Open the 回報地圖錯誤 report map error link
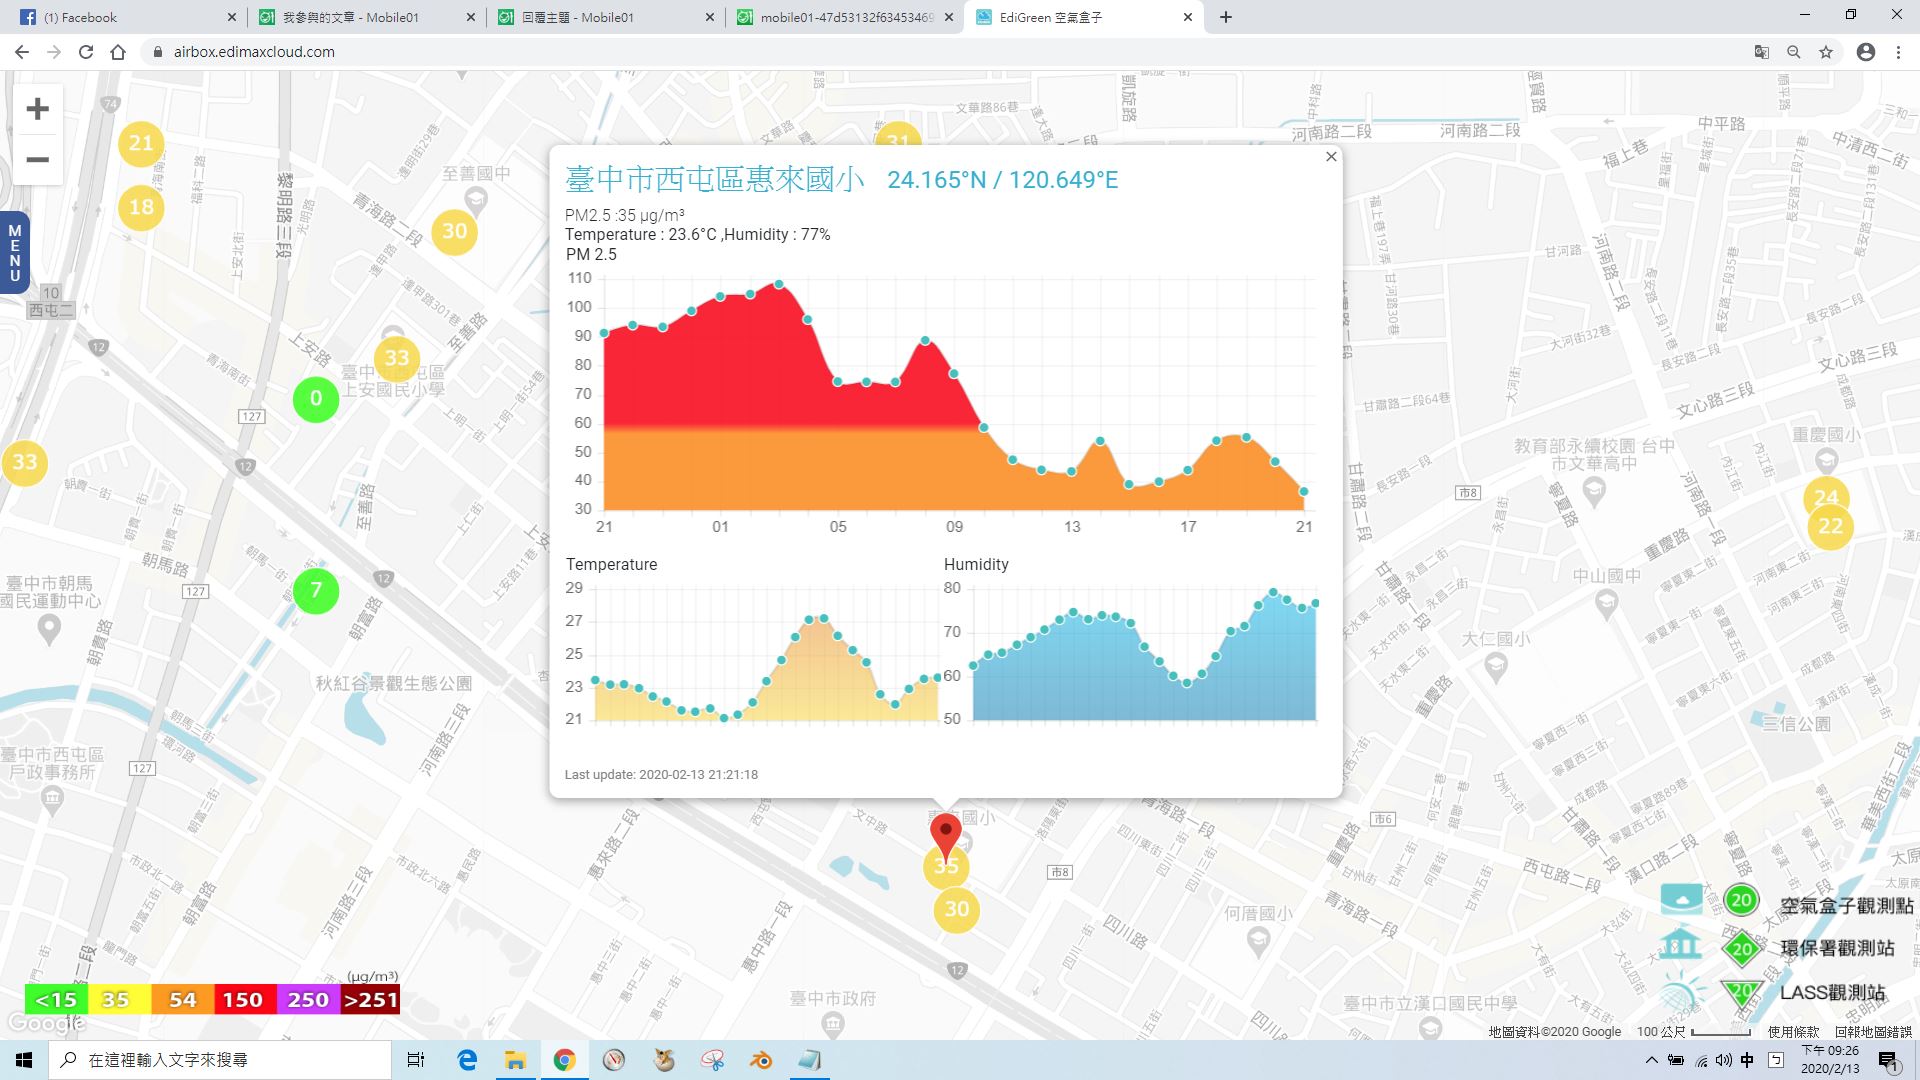Viewport: 1920px width, 1080px height. tap(1873, 1031)
